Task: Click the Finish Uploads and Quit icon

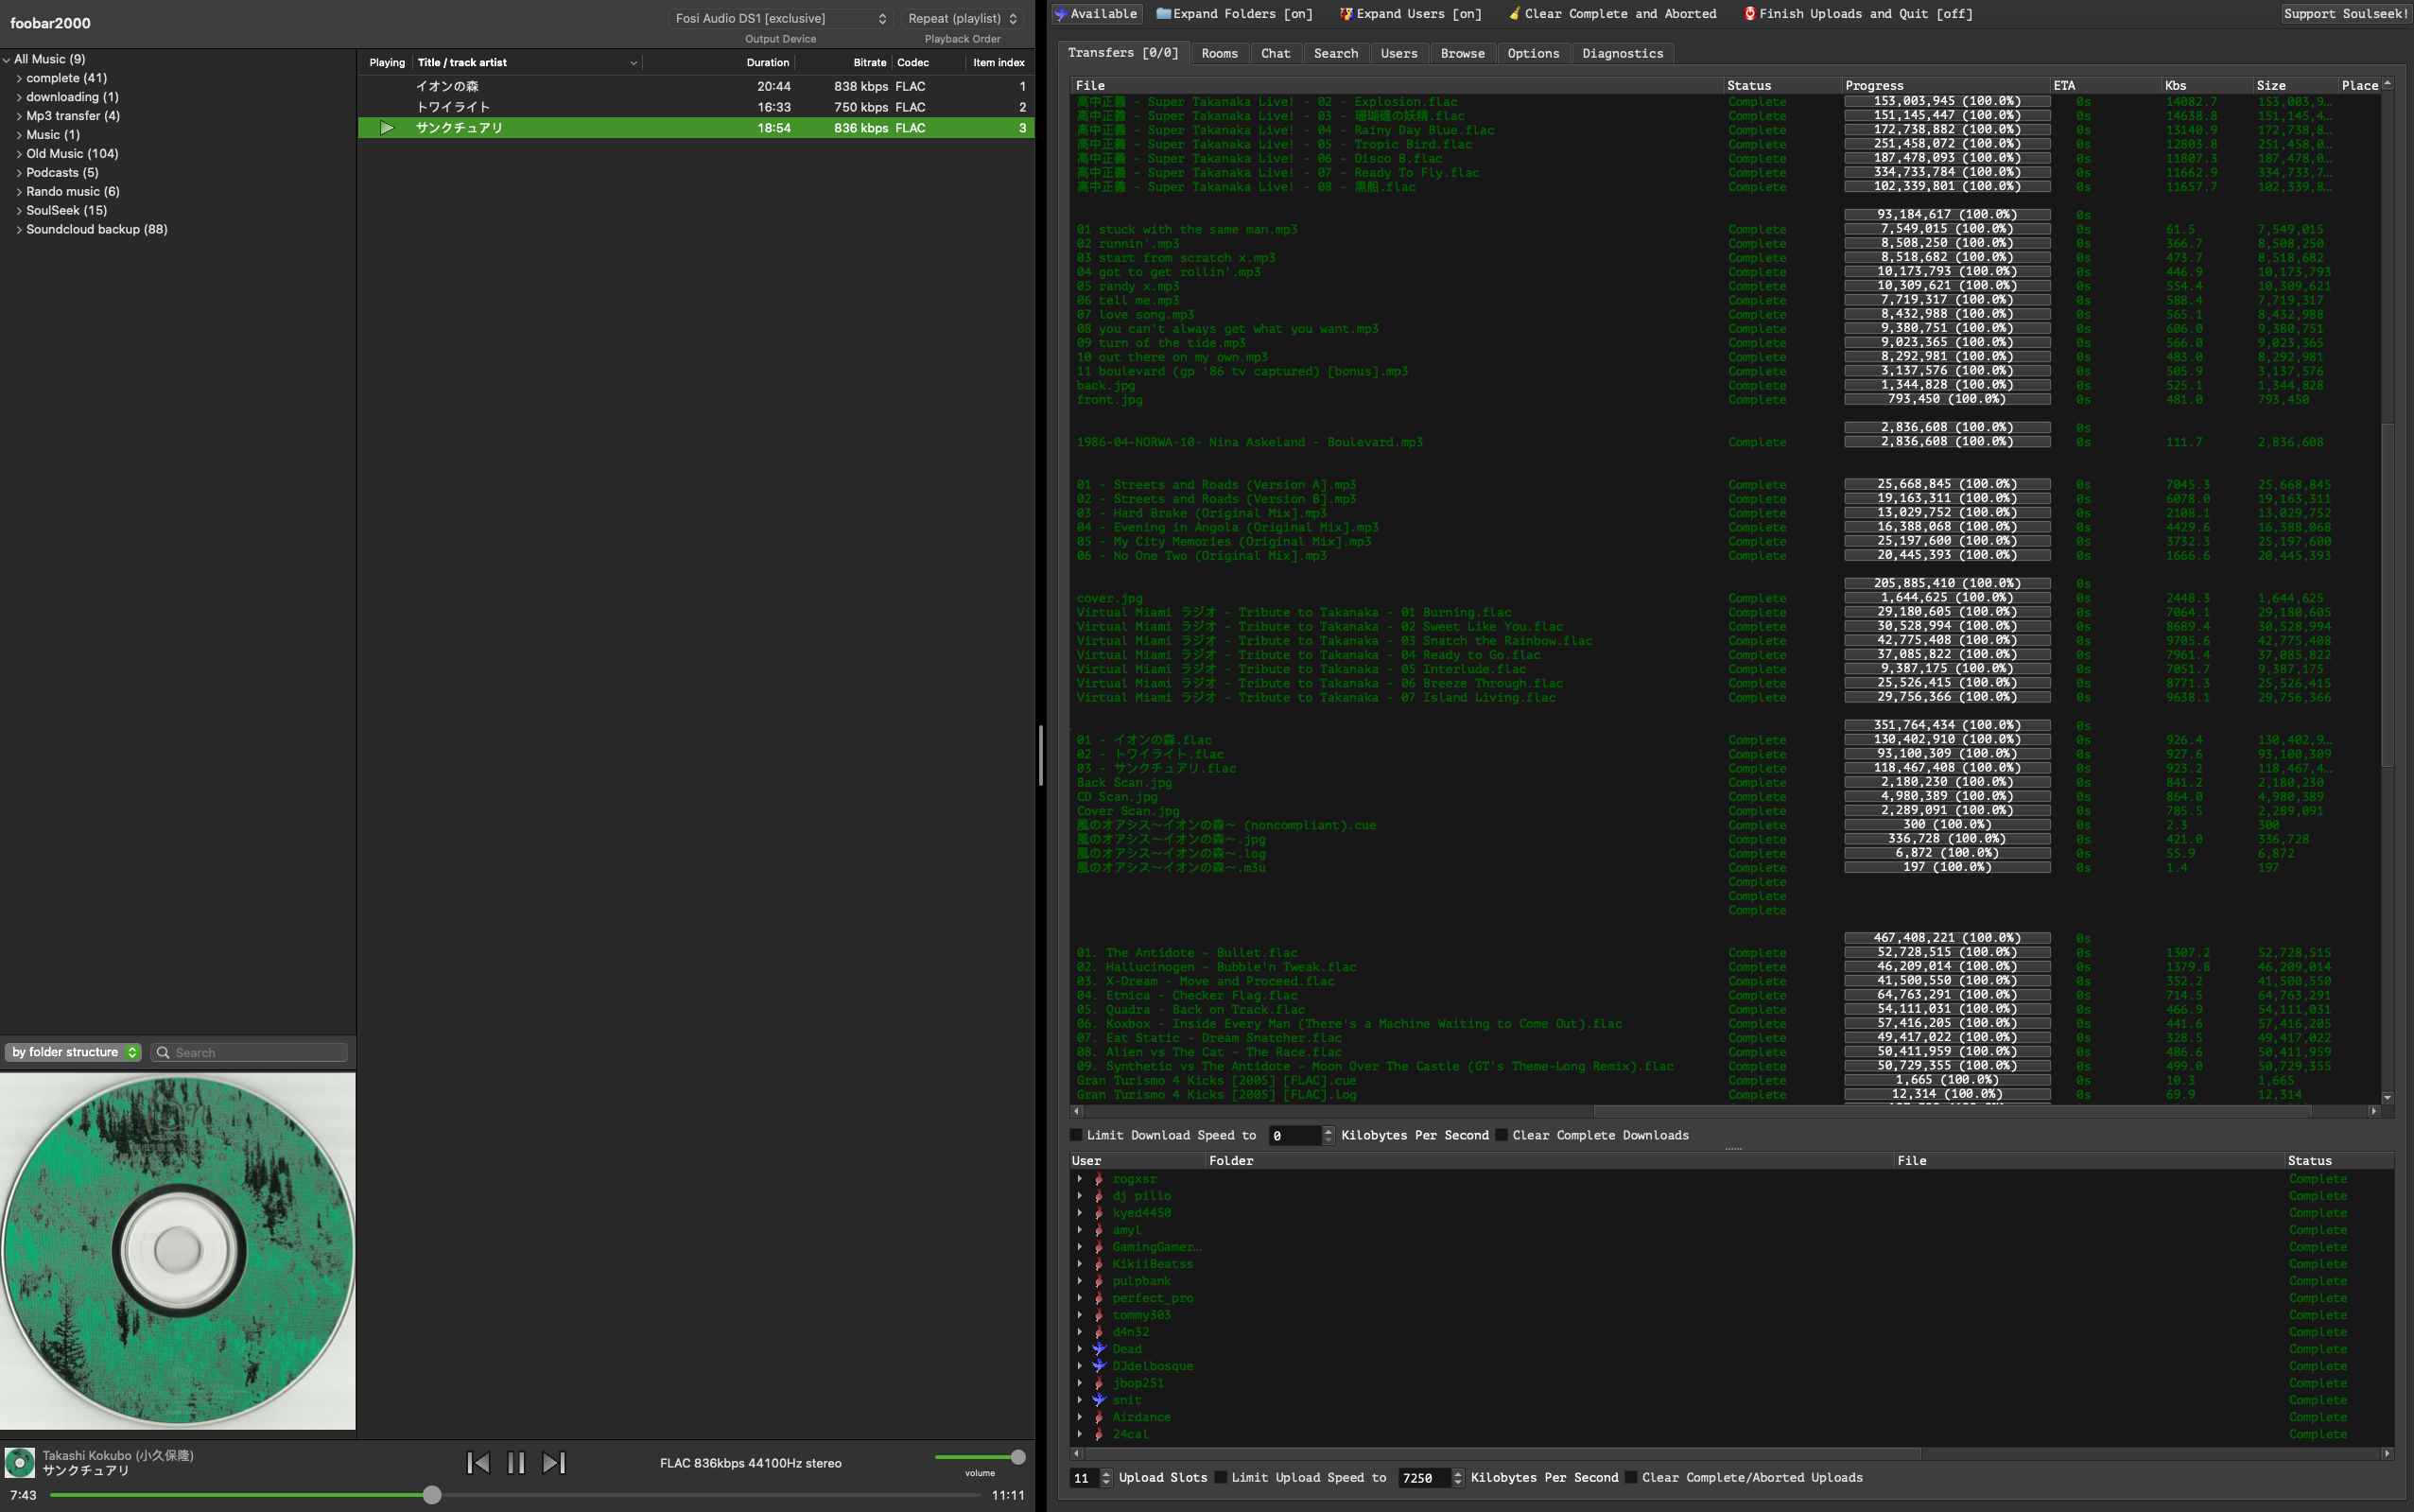Action: (x=1750, y=14)
